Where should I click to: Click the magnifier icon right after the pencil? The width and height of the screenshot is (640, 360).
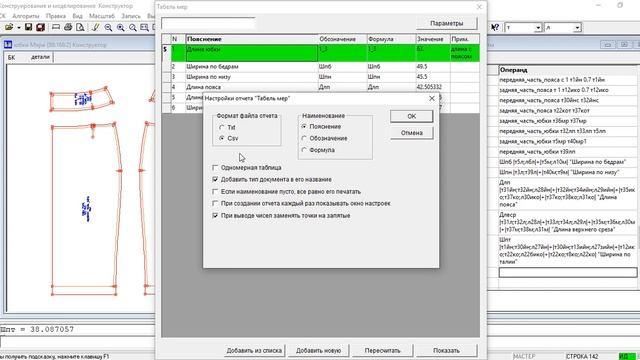[108, 27]
